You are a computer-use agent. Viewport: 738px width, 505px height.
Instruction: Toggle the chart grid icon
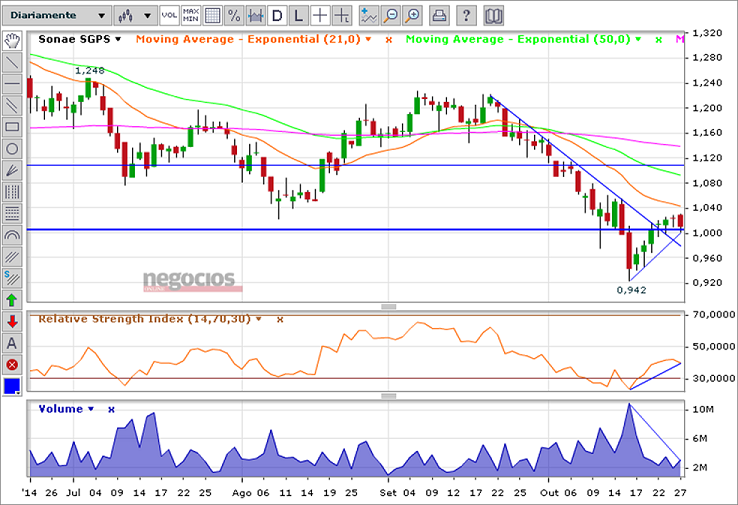click(212, 16)
